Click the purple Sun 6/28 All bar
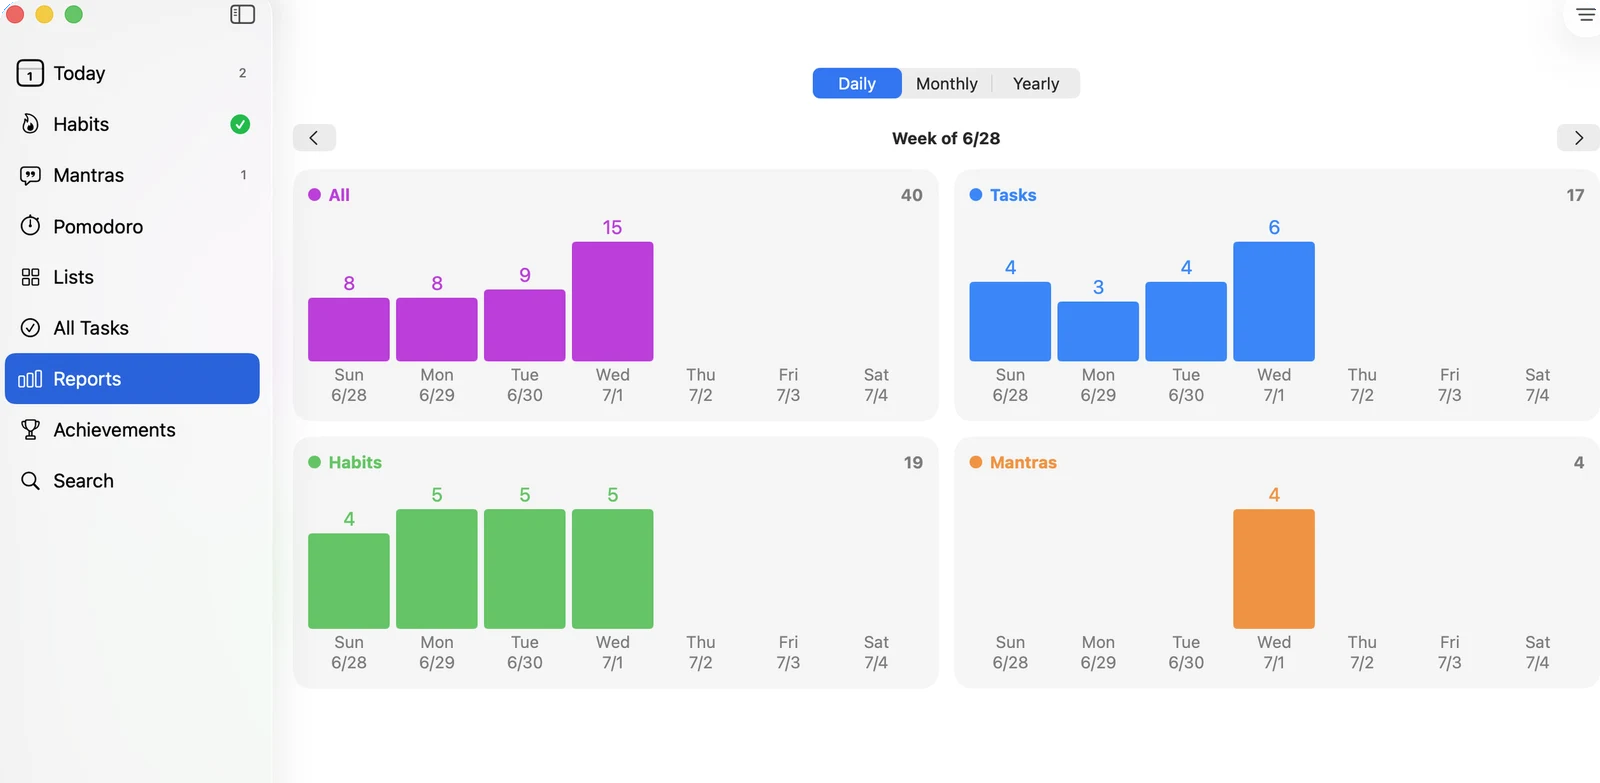The width and height of the screenshot is (1600, 783). pyautogui.click(x=349, y=329)
